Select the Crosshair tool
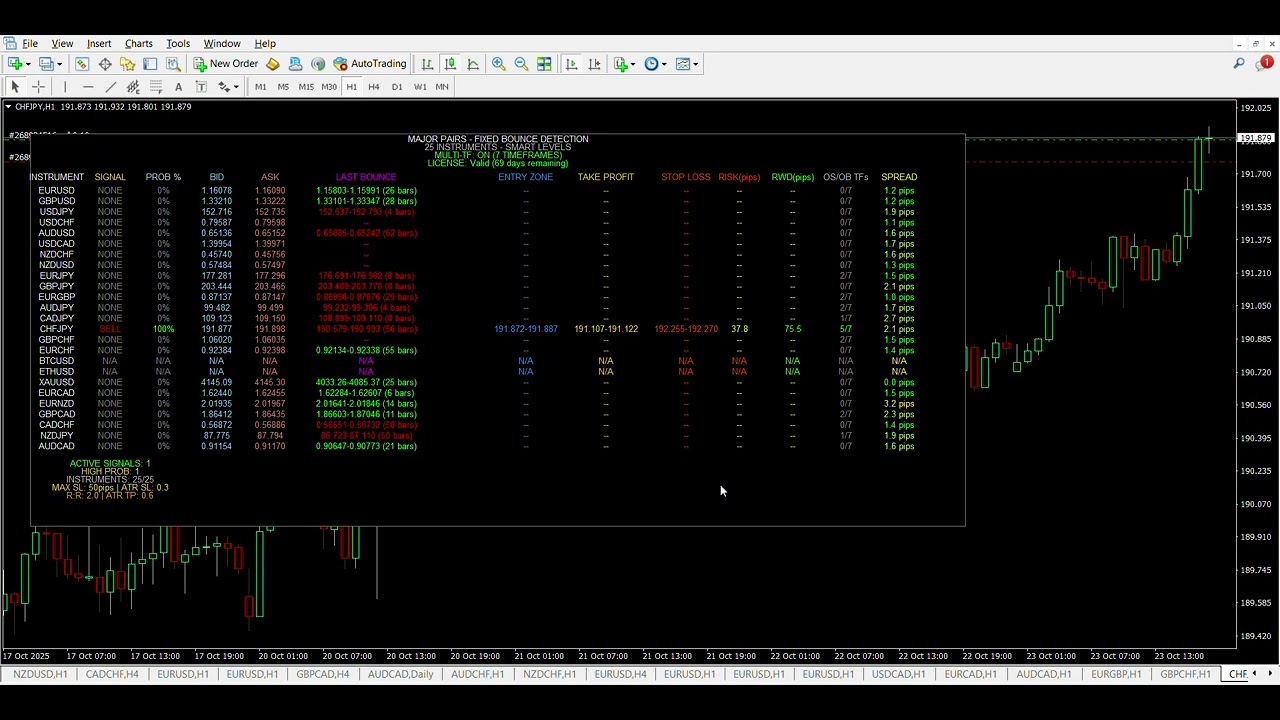The height and width of the screenshot is (720, 1280). point(39,87)
